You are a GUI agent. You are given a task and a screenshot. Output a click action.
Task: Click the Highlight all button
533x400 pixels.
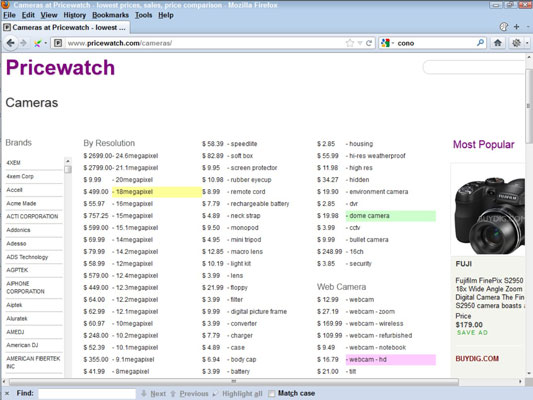[x=238, y=394]
